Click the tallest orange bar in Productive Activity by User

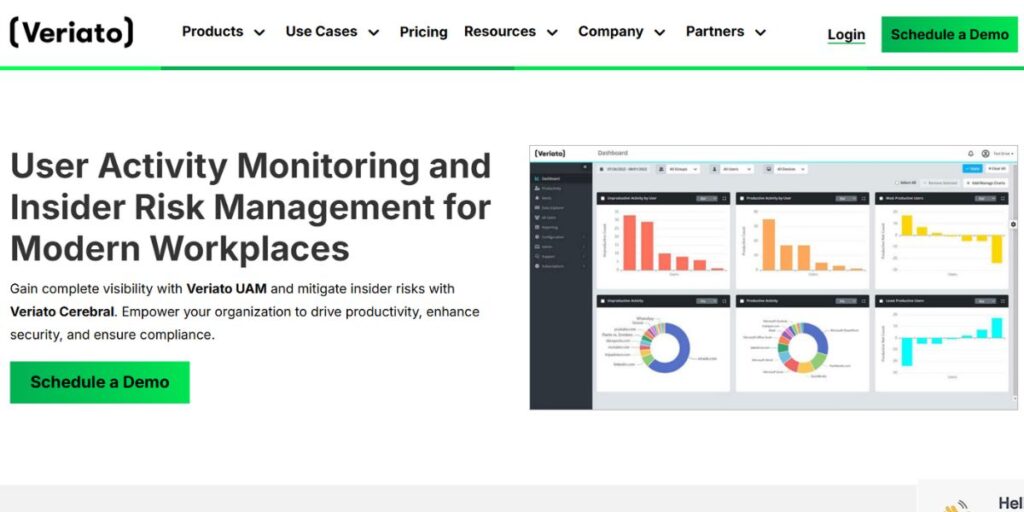[769, 244]
